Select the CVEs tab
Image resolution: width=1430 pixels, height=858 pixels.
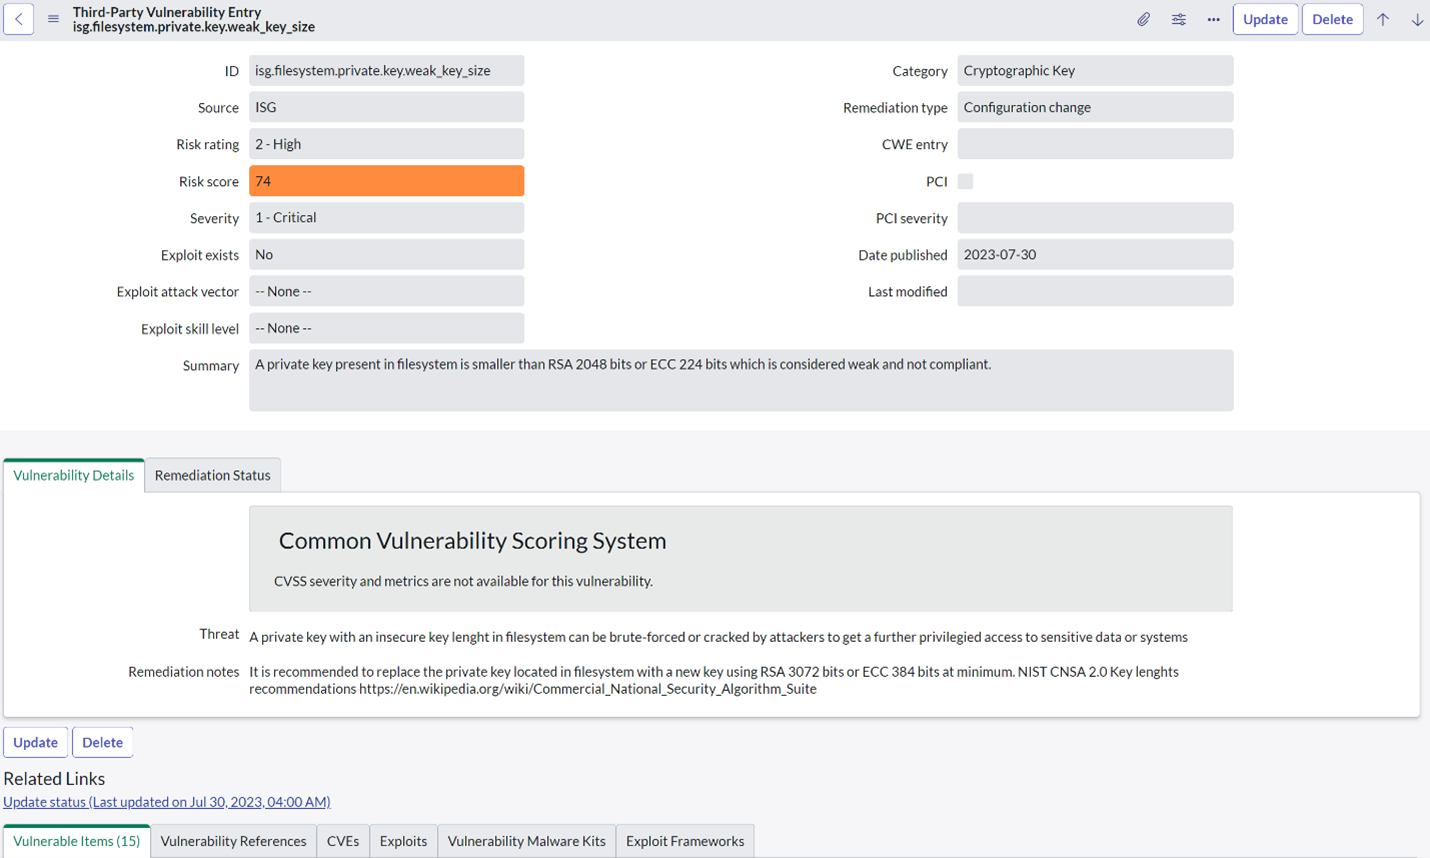(x=343, y=841)
